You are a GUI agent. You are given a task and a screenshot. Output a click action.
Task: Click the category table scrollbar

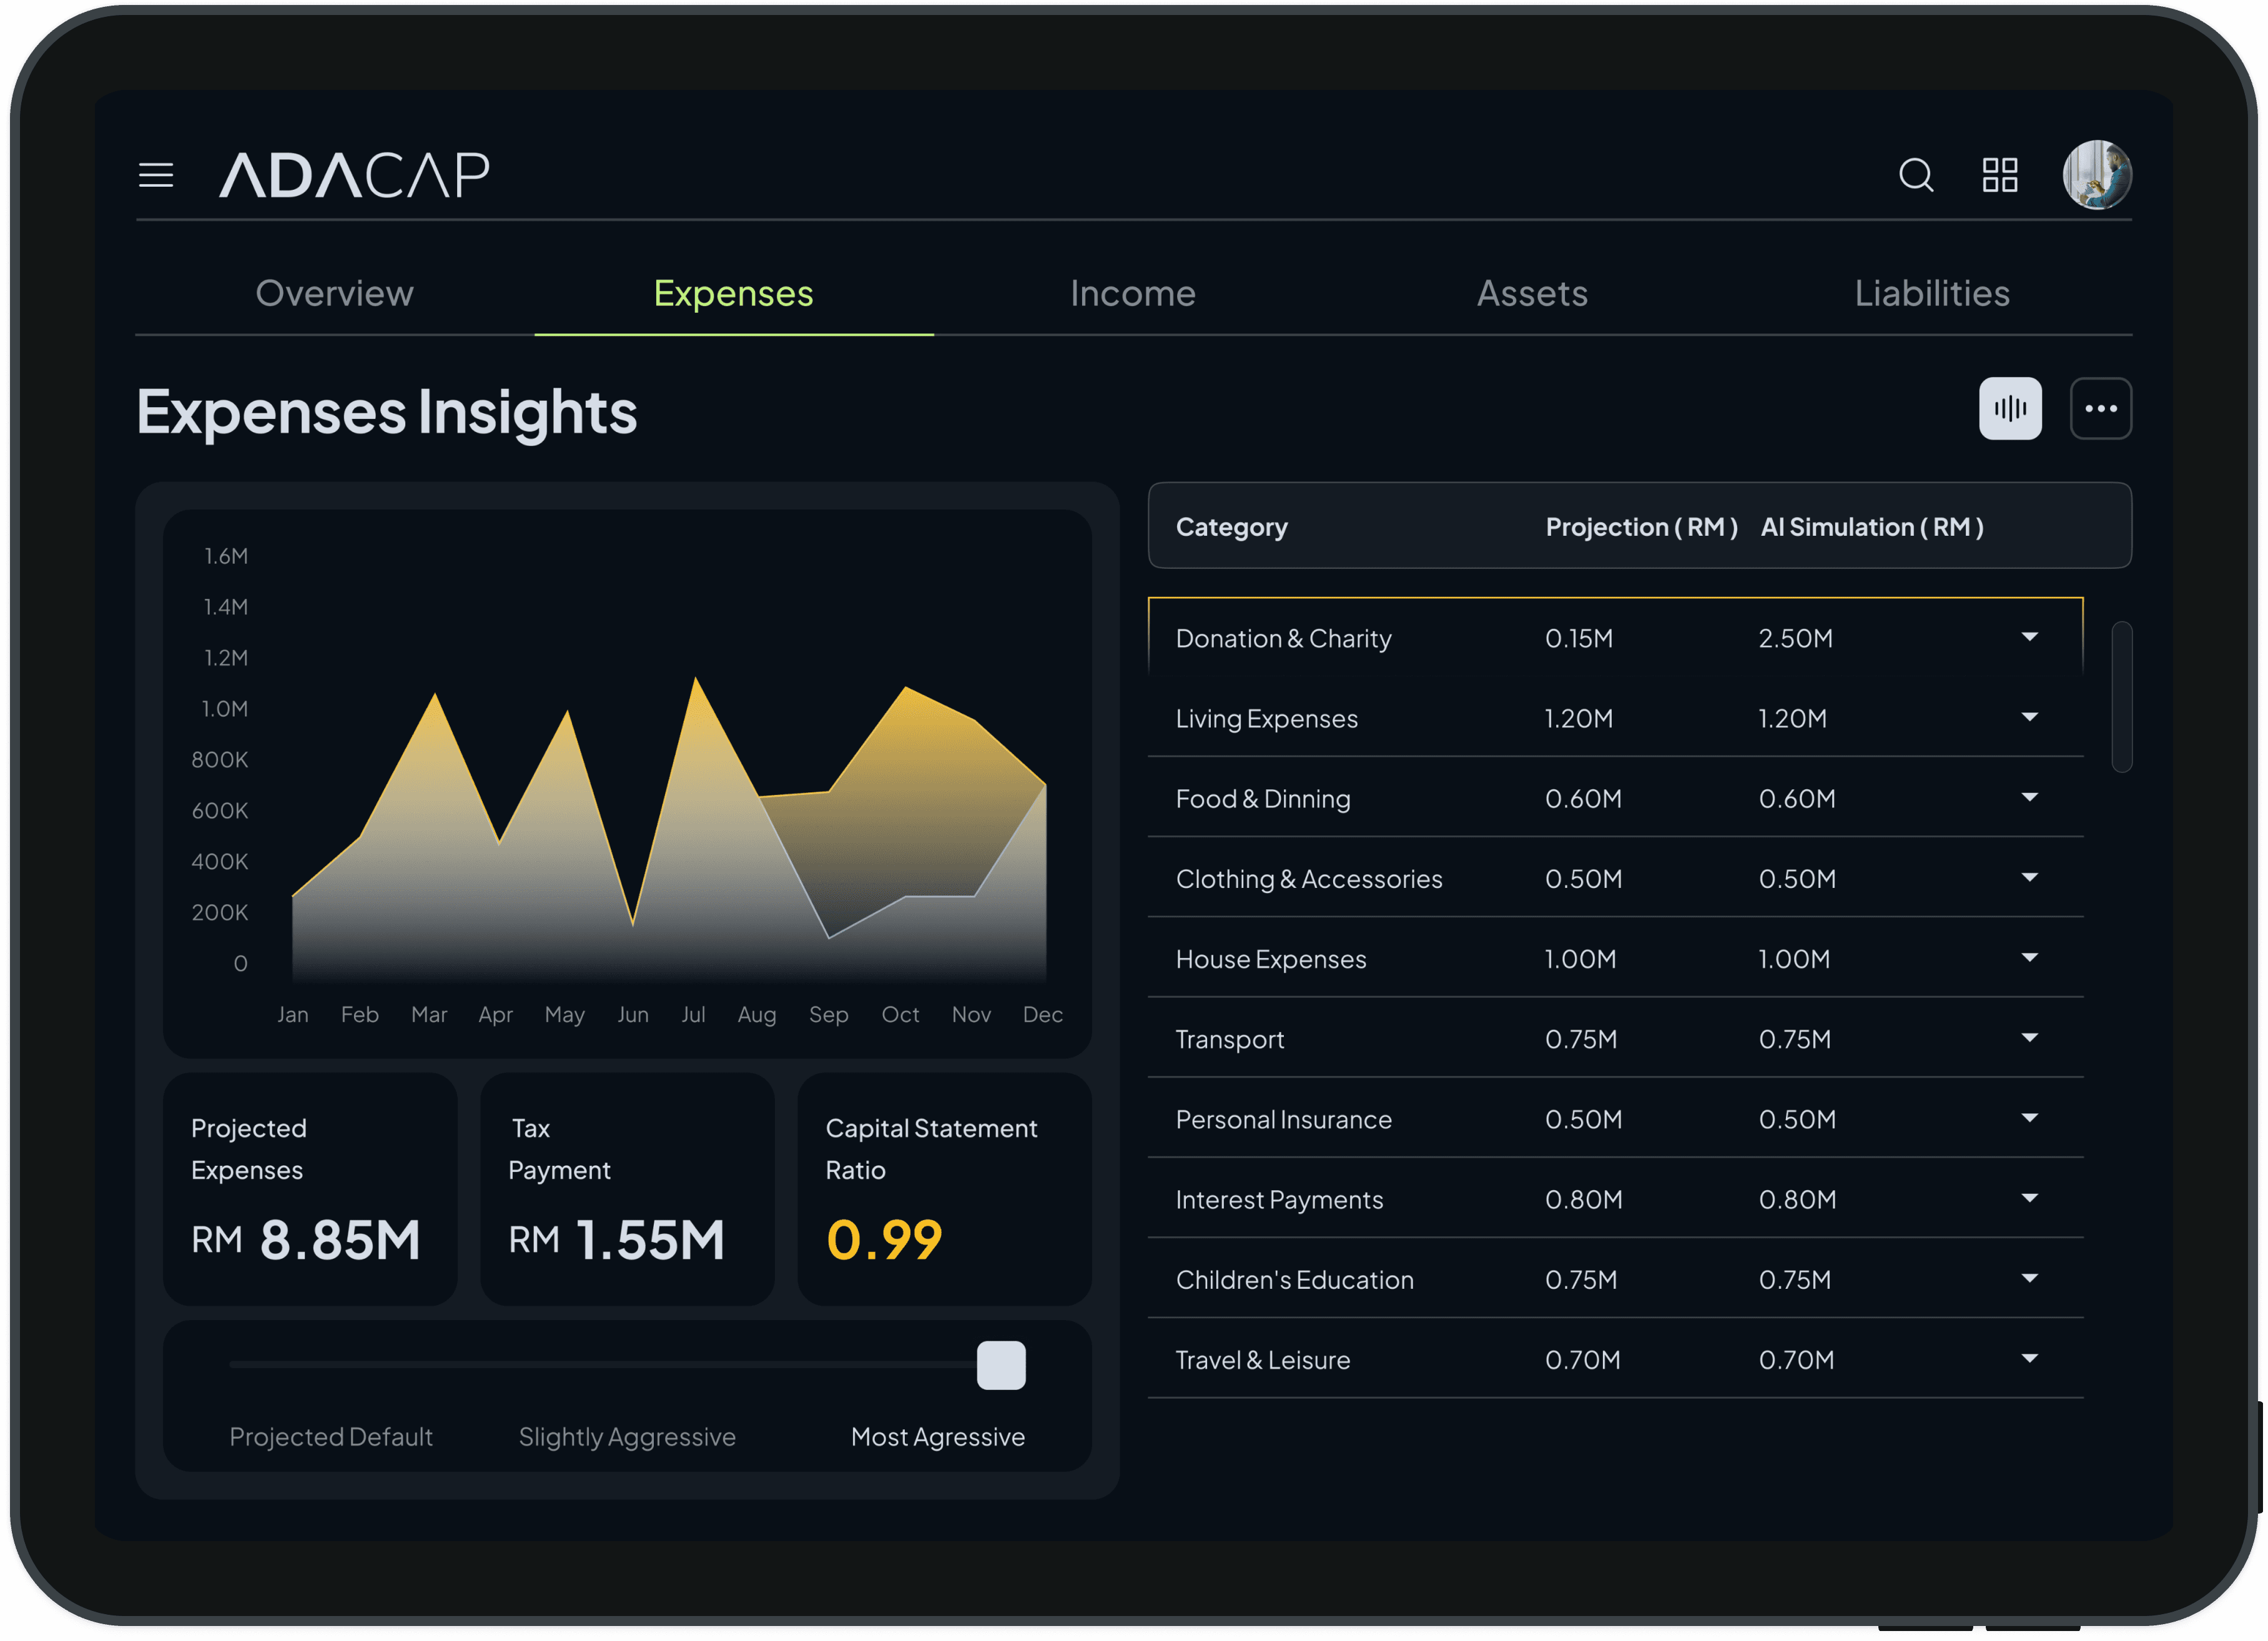coord(2121,697)
